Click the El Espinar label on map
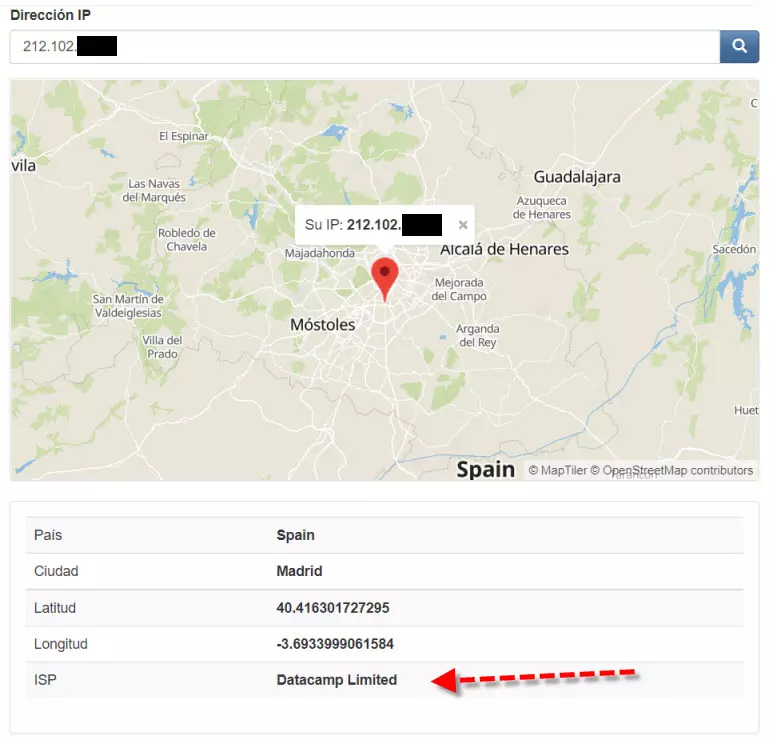Image resolution: width=773 pixels, height=740 pixels. (x=184, y=136)
